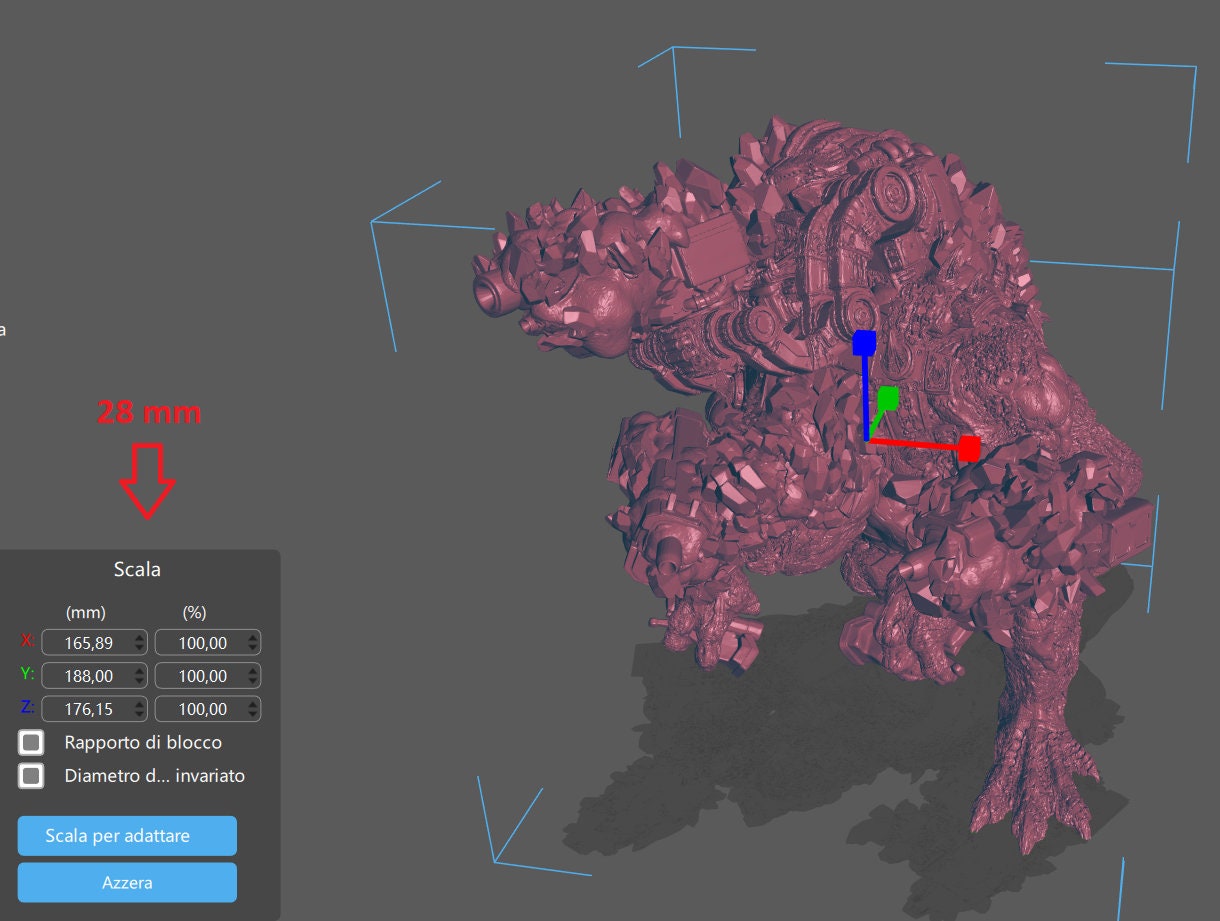Decrease Y mm value with down arrow

[139, 681]
